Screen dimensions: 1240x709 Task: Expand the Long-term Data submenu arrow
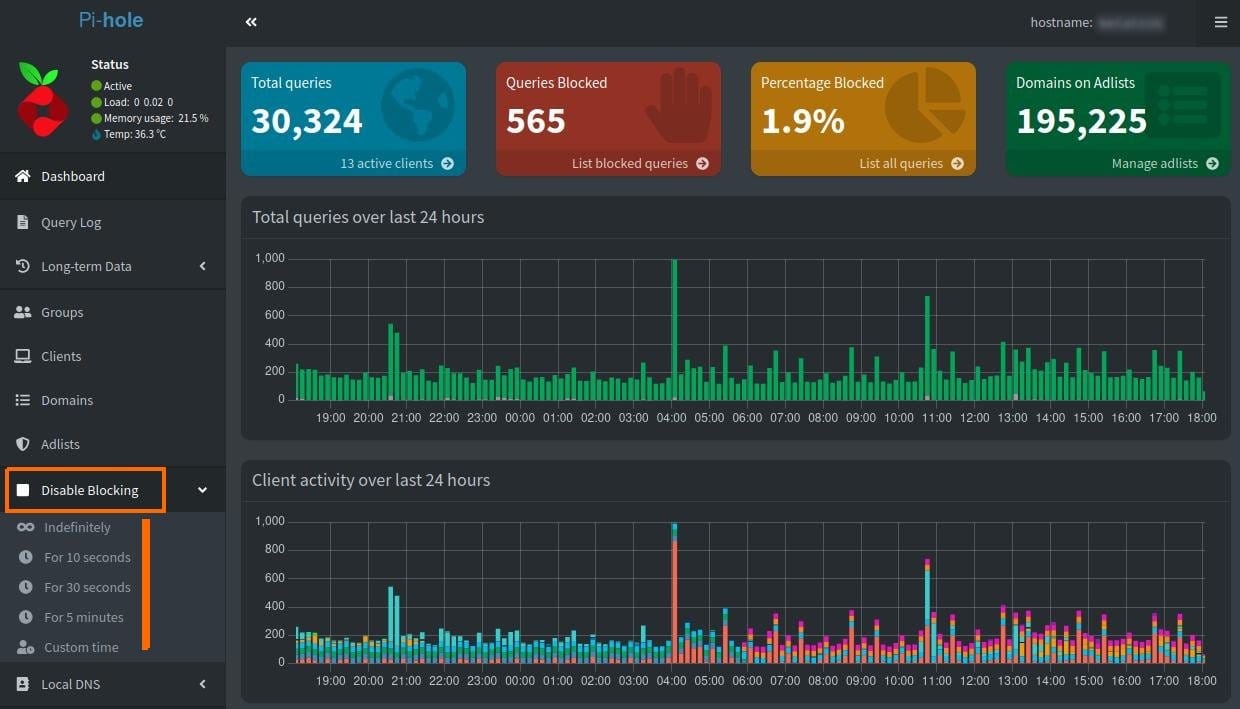203,266
